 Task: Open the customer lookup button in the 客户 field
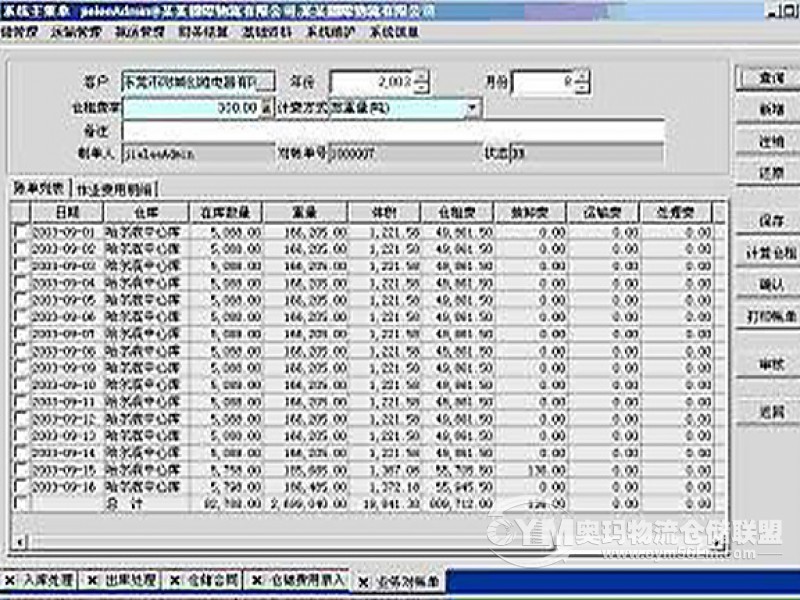(x=267, y=83)
